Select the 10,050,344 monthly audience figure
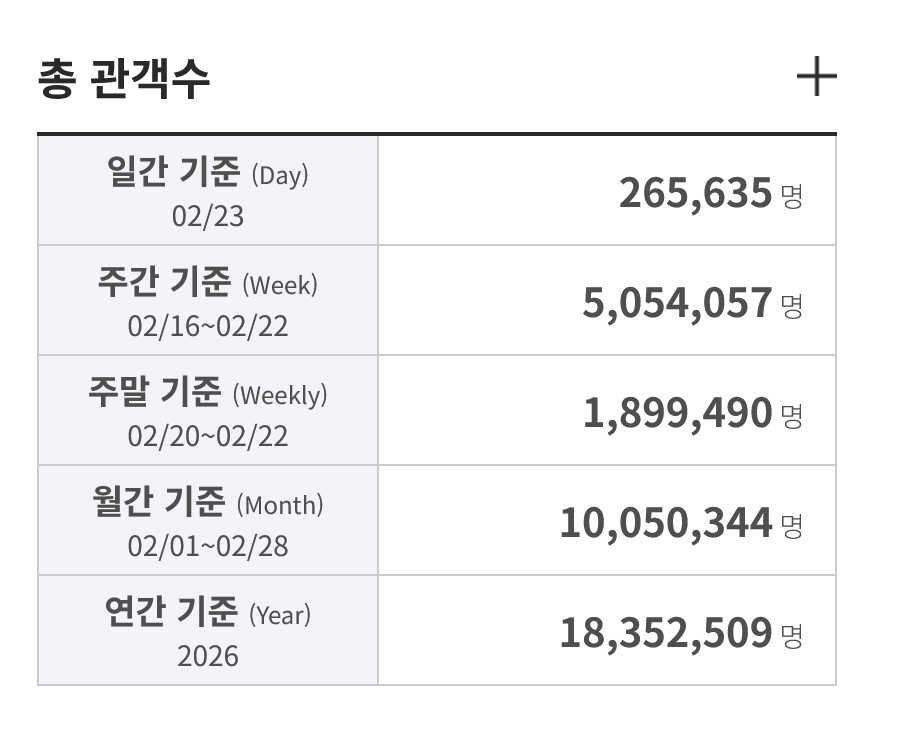The image size is (904, 750). (665, 523)
